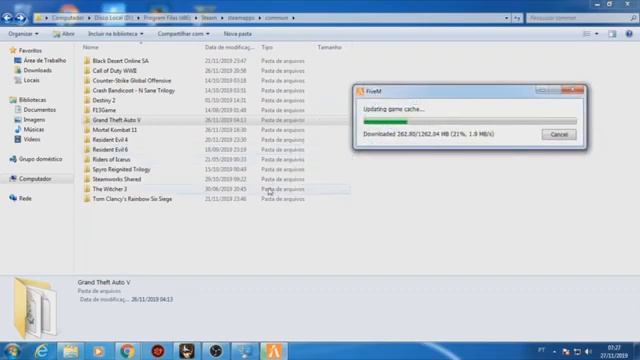
Task: Open the view options dropdown arrow
Action: pyautogui.click(x=597, y=34)
